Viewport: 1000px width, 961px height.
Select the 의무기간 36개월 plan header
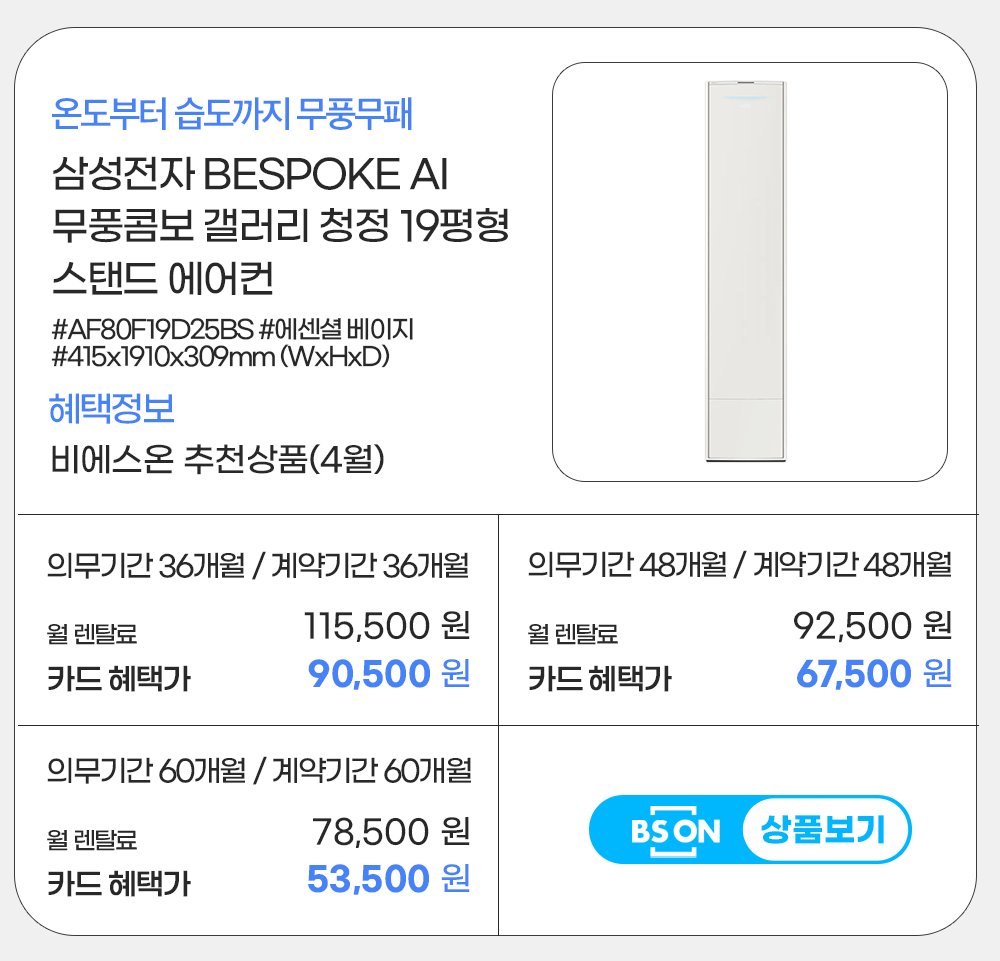(259, 566)
